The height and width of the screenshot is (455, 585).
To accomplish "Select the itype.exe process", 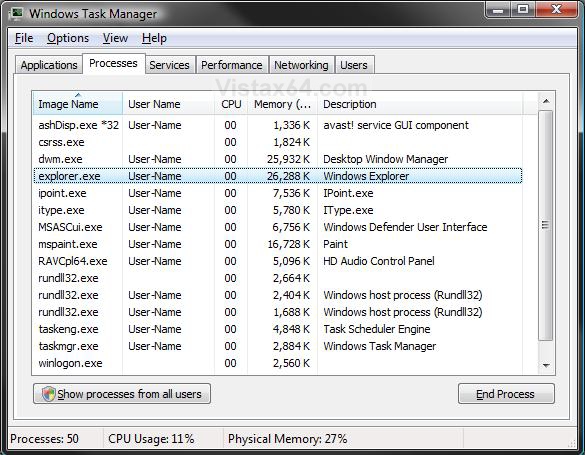I will (x=278, y=210).
